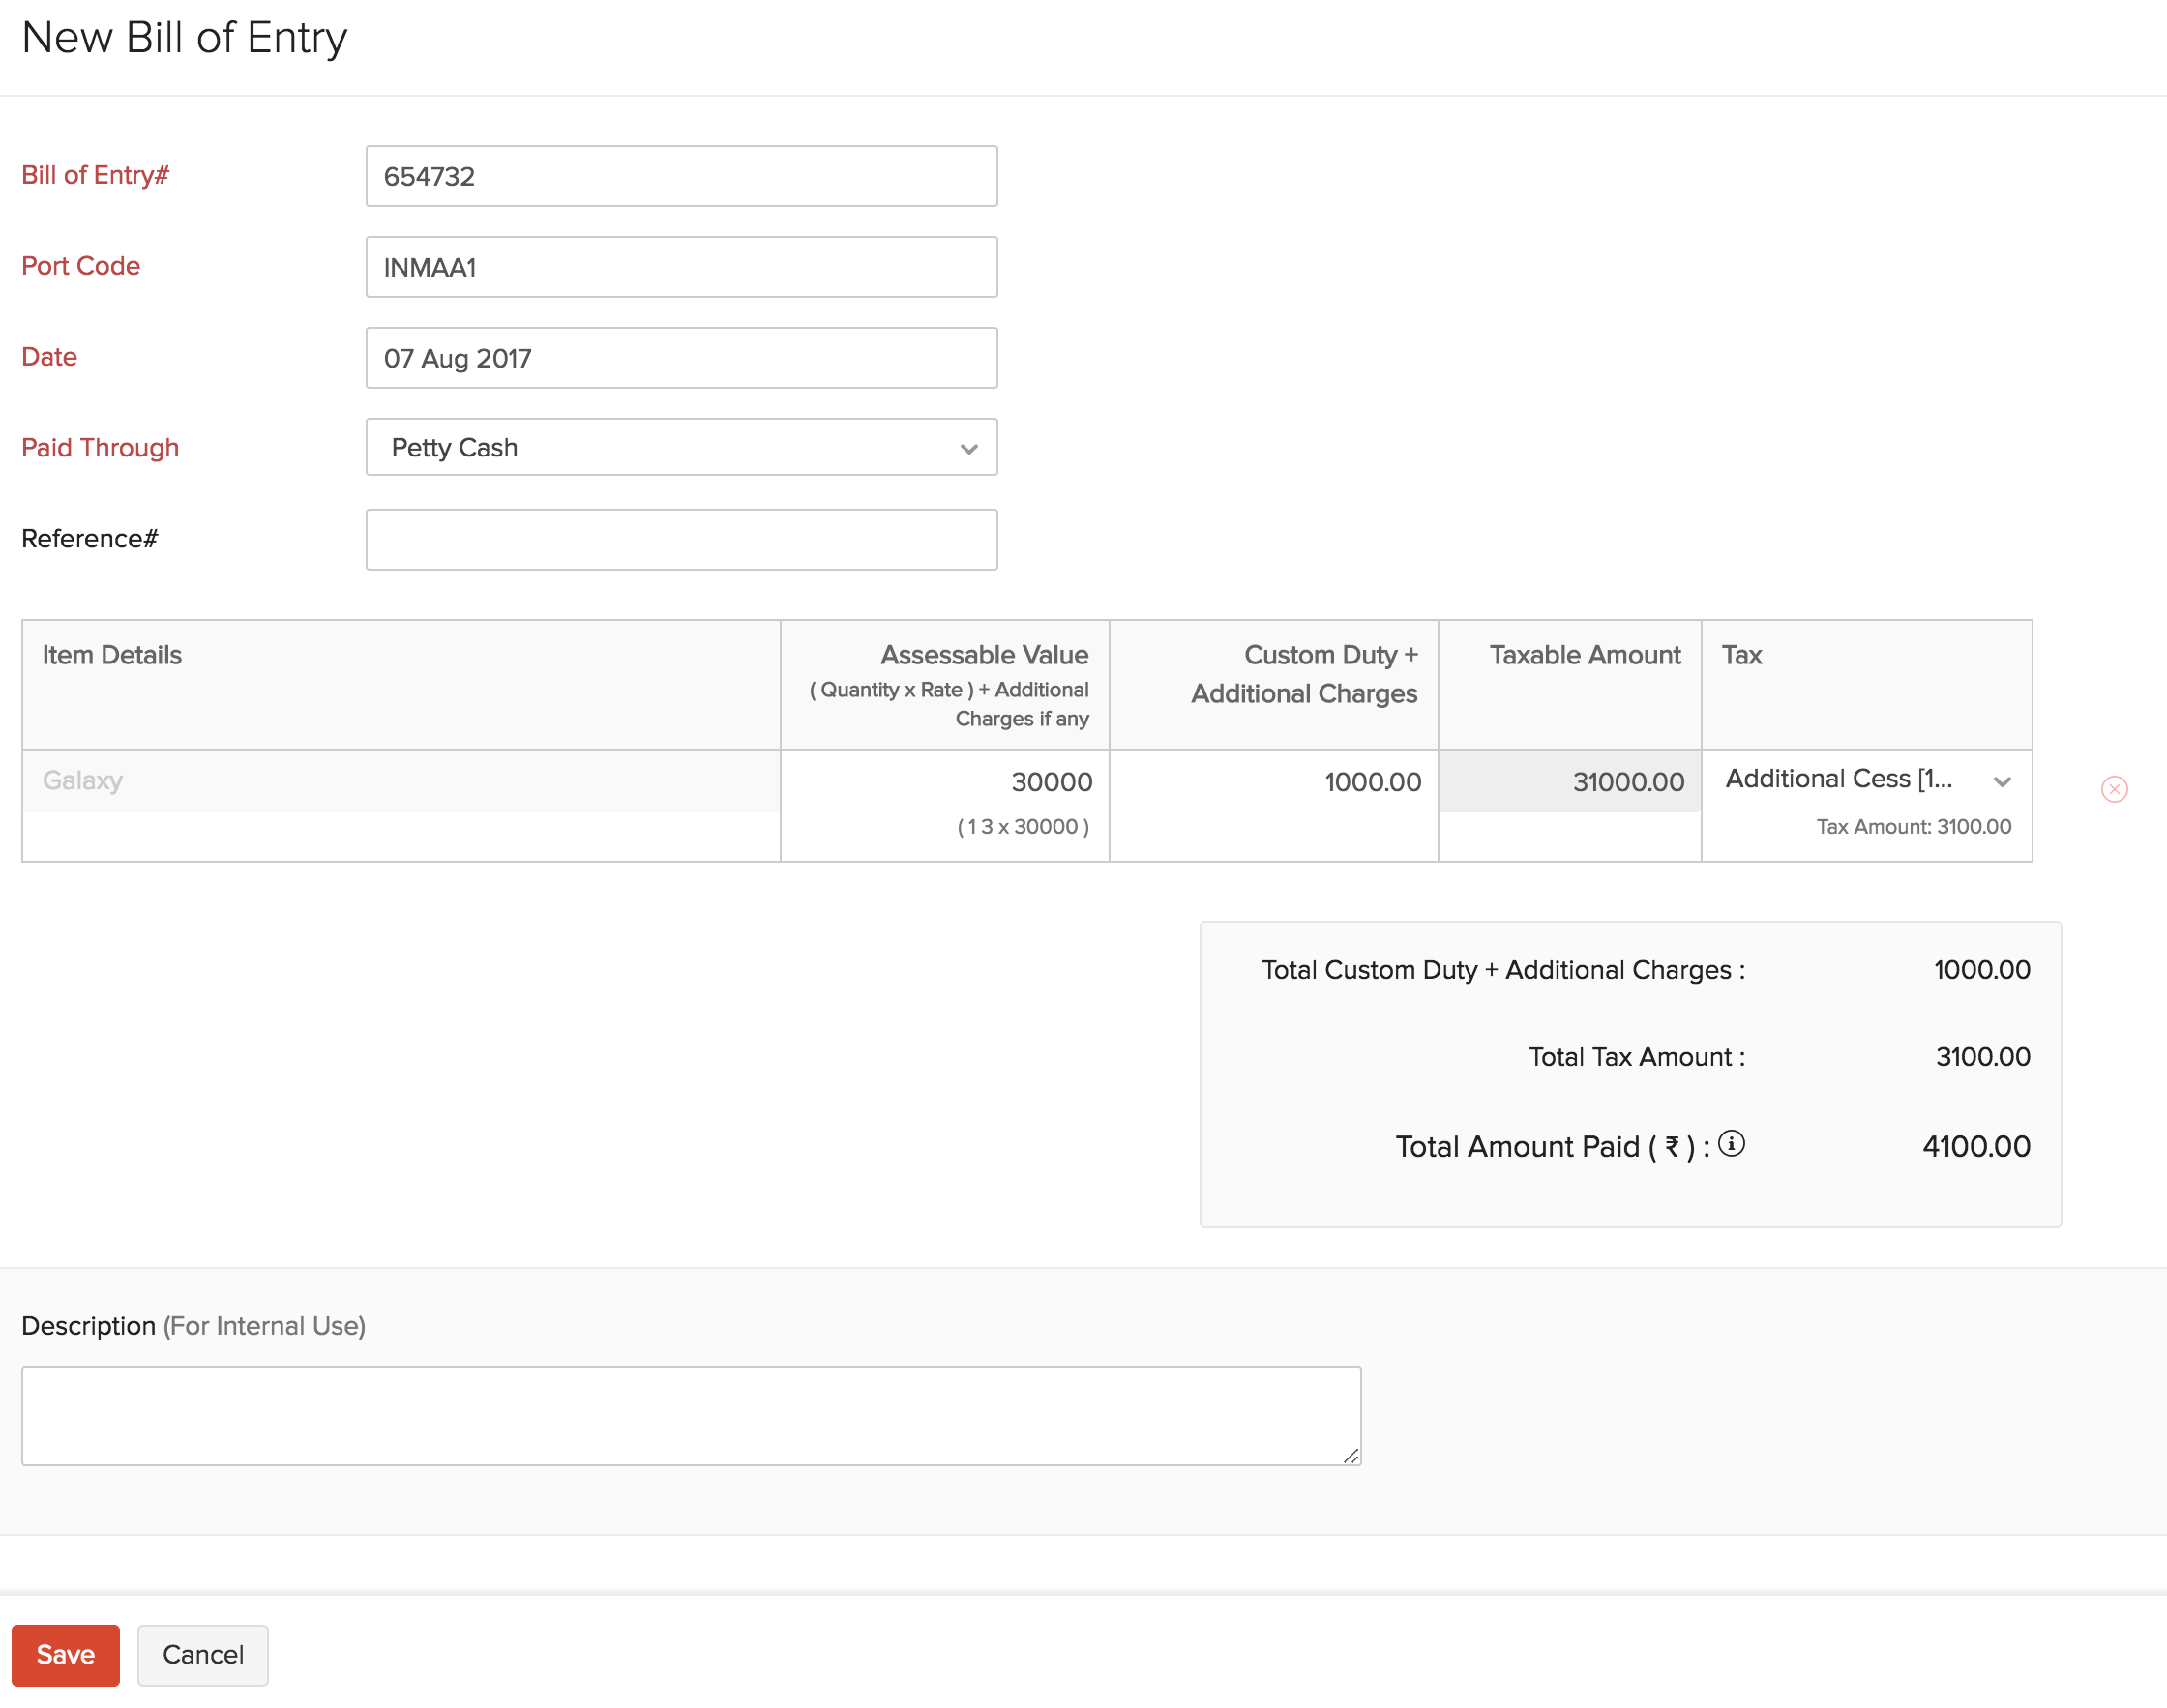Cancel creating the Bill of Entry

[x=202, y=1655]
